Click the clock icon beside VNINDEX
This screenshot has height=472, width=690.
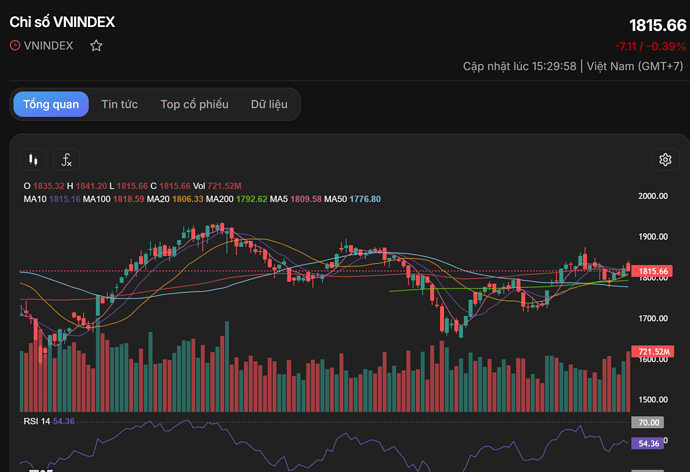pos(15,45)
